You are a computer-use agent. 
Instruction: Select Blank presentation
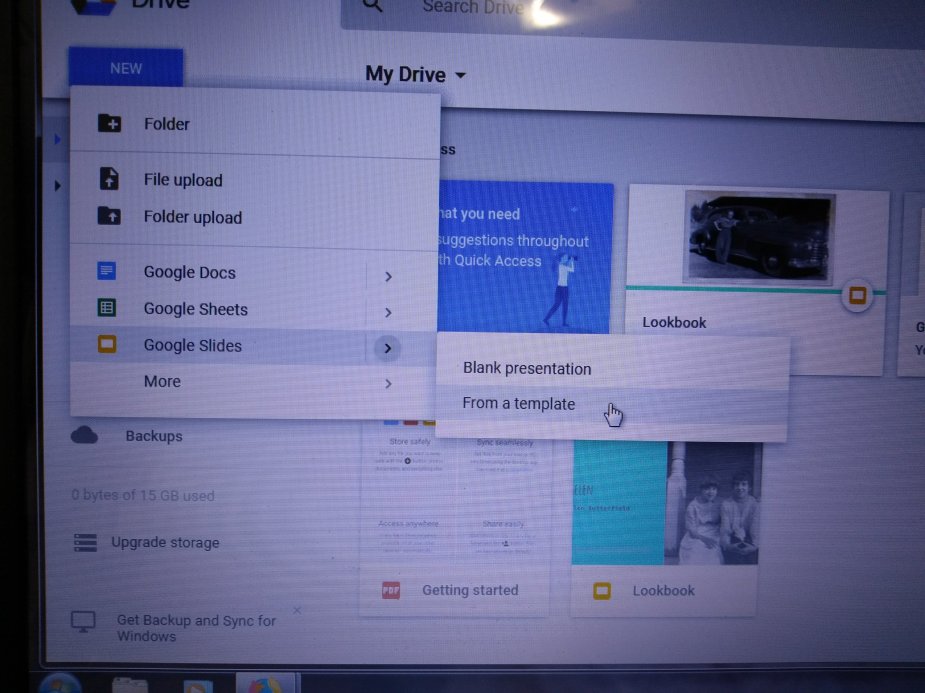click(527, 369)
